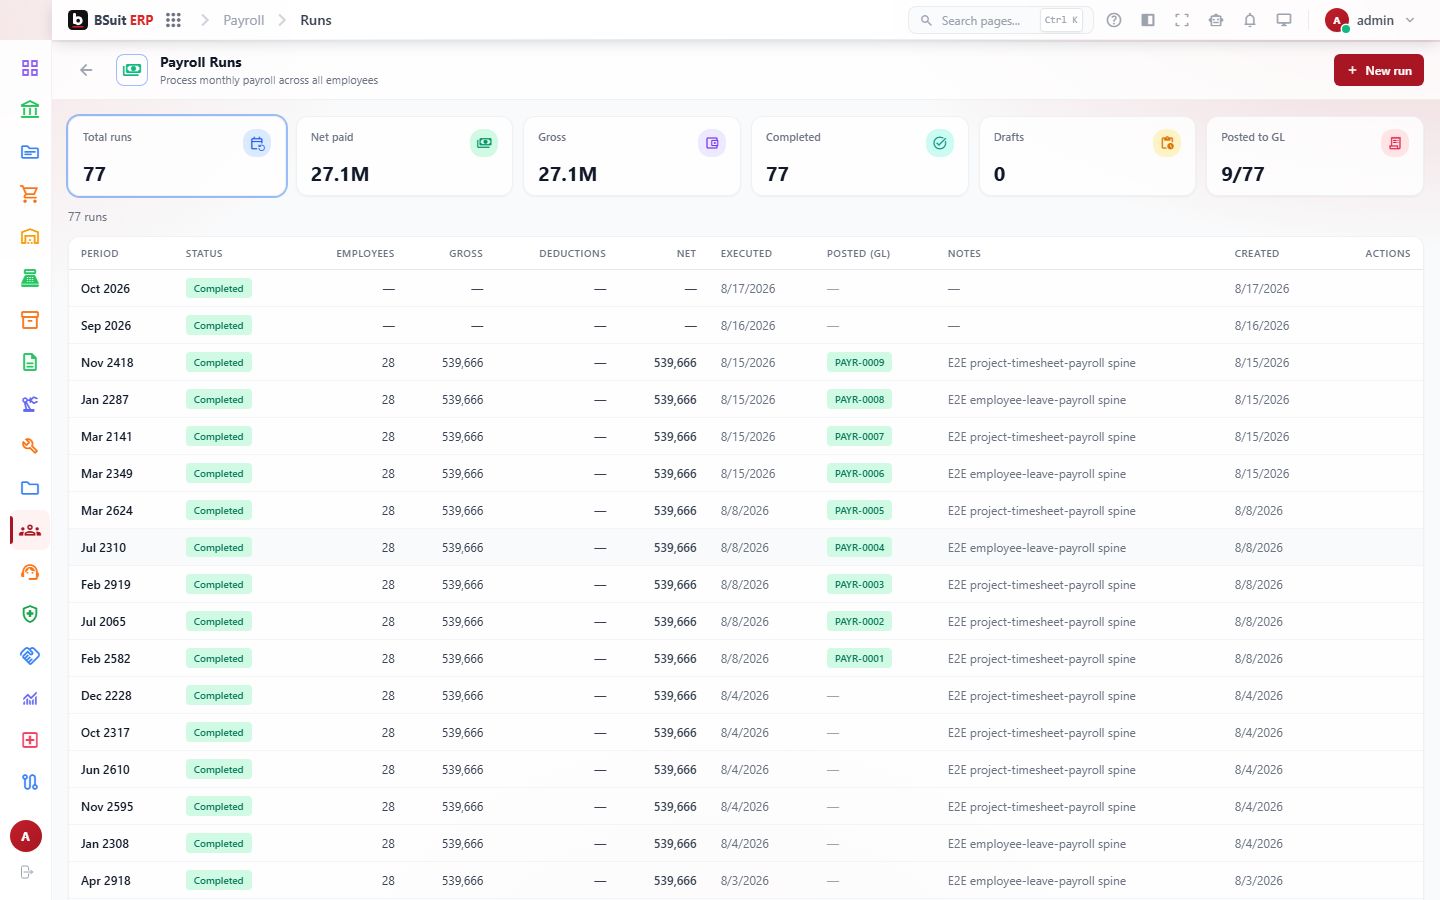Toggle fullscreen mode icon

pyautogui.click(x=1182, y=20)
